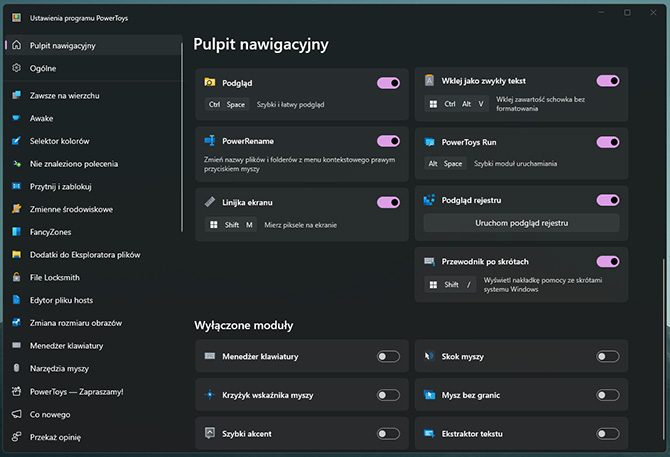The image size is (670, 457).
Task: Enable the Menedżer klawiatury card toggle
Action: (x=388, y=356)
